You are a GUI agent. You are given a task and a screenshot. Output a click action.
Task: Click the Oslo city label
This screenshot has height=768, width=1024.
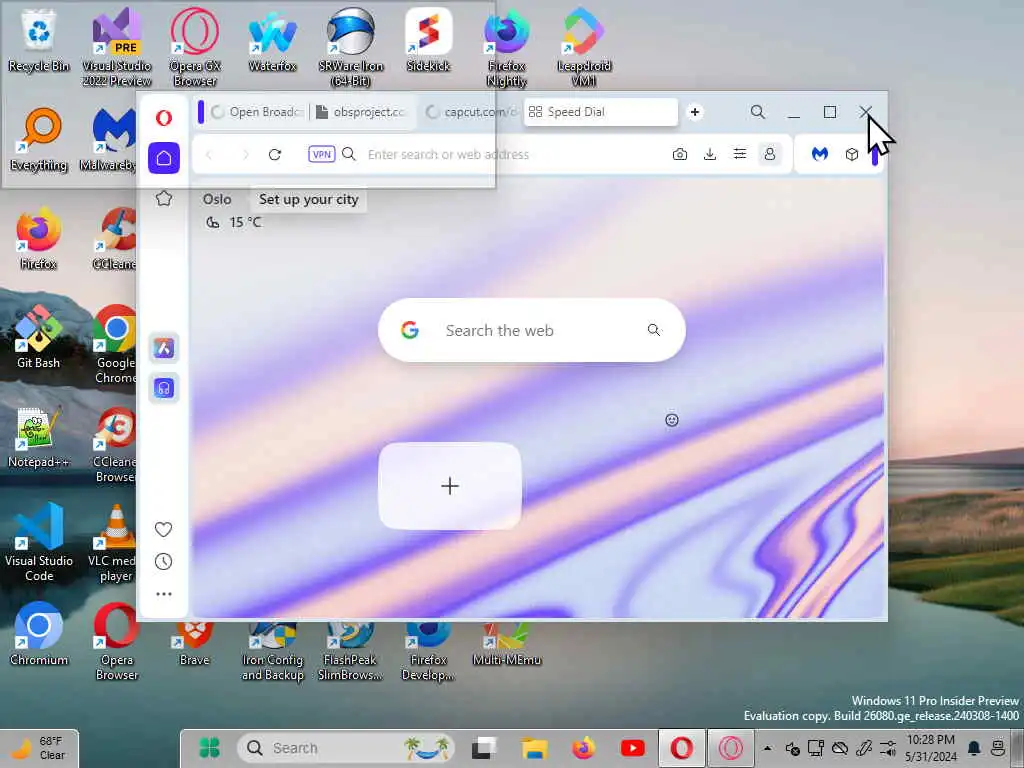coord(217,199)
